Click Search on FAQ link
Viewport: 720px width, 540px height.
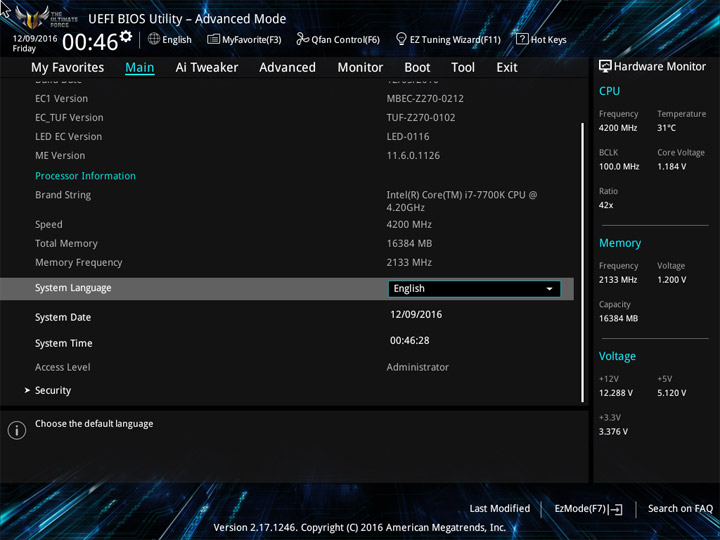coord(680,508)
